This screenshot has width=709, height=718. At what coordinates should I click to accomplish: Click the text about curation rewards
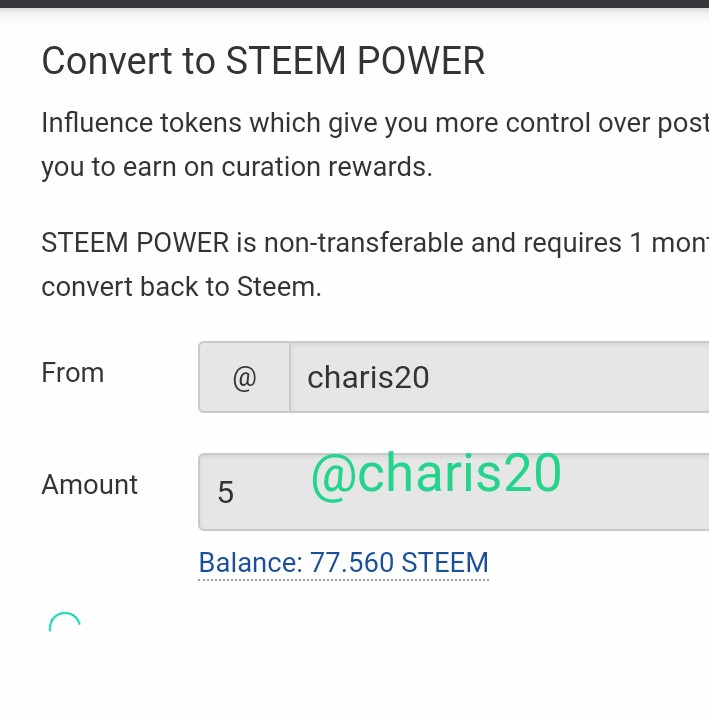tap(236, 167)
